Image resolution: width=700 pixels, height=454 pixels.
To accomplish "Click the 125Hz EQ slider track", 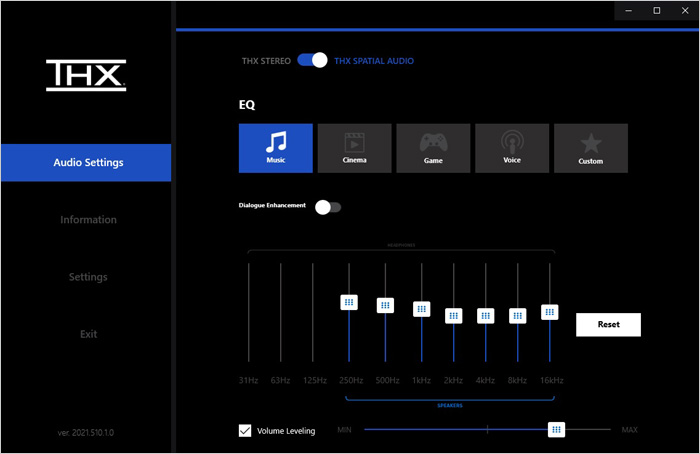I will (313, 312).
